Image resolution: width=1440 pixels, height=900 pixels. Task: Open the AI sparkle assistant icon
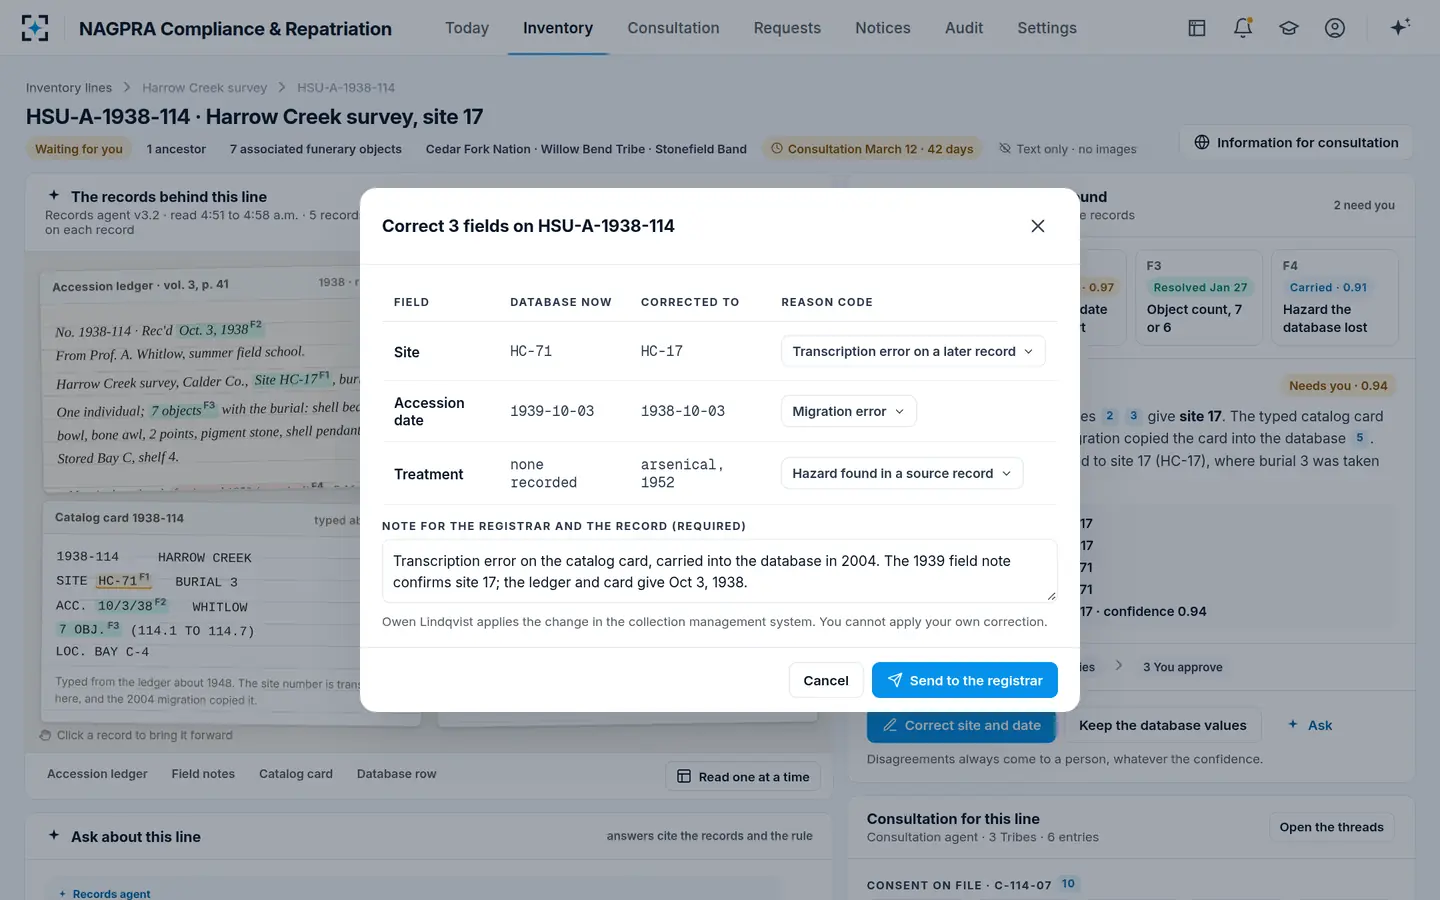1400,27
